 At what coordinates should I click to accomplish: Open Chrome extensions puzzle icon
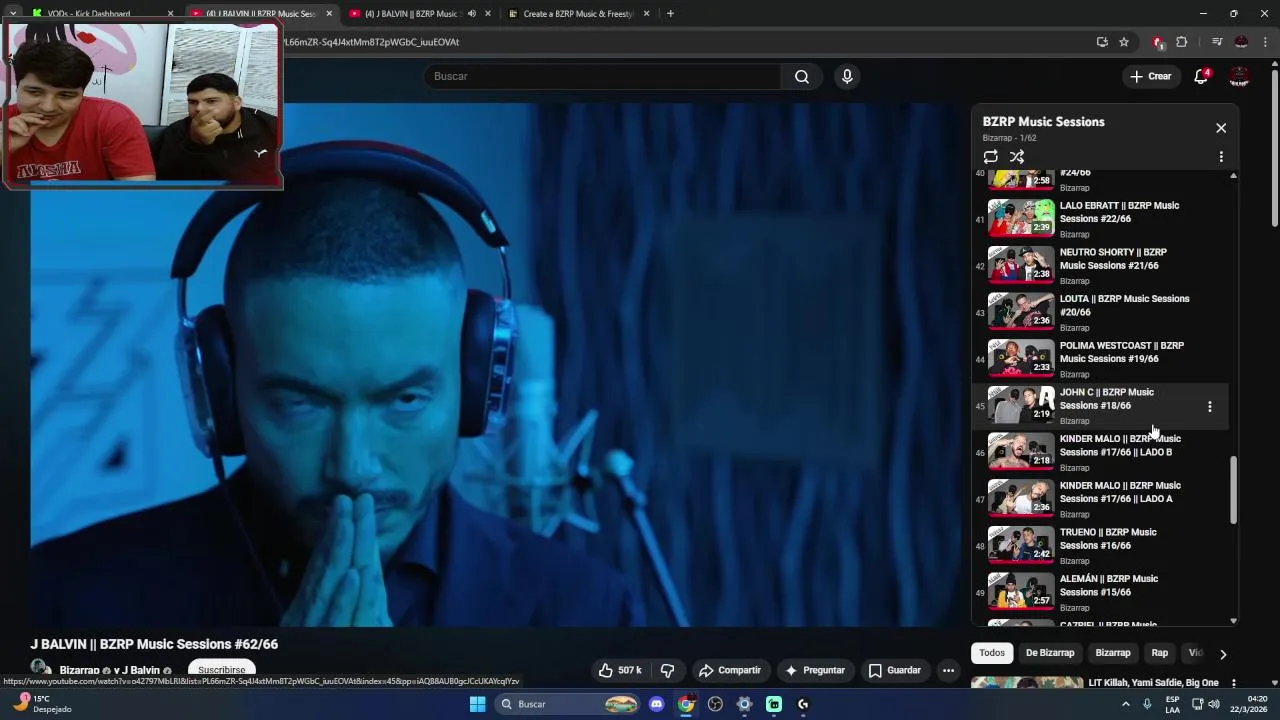pyautogui.click(x=1181, y=42)
